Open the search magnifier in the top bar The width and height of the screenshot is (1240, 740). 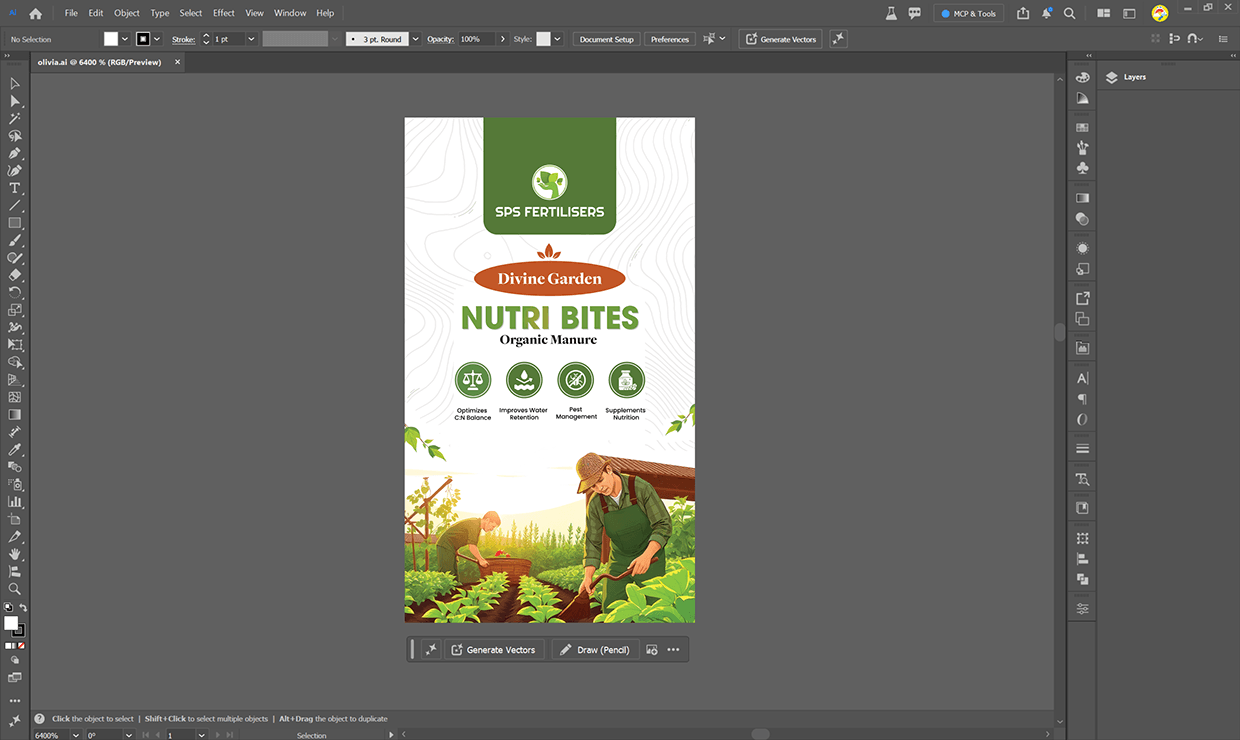1069,13
